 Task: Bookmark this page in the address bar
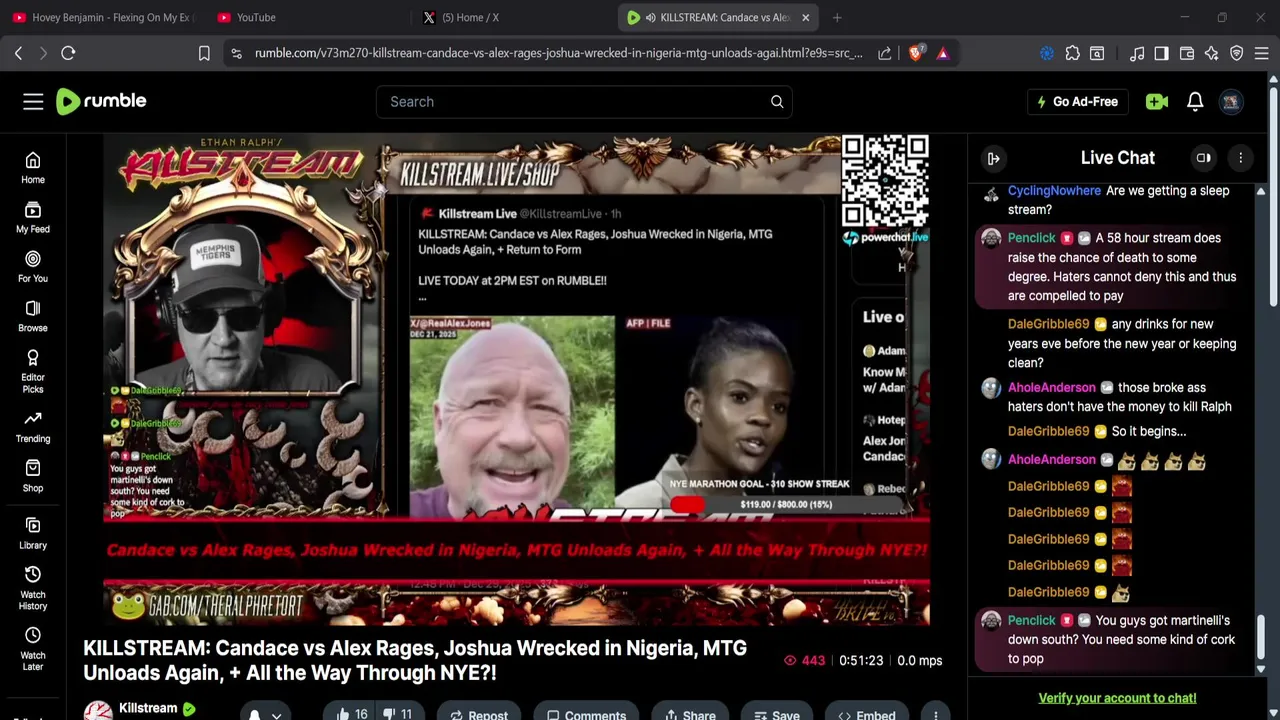point(204,53)
